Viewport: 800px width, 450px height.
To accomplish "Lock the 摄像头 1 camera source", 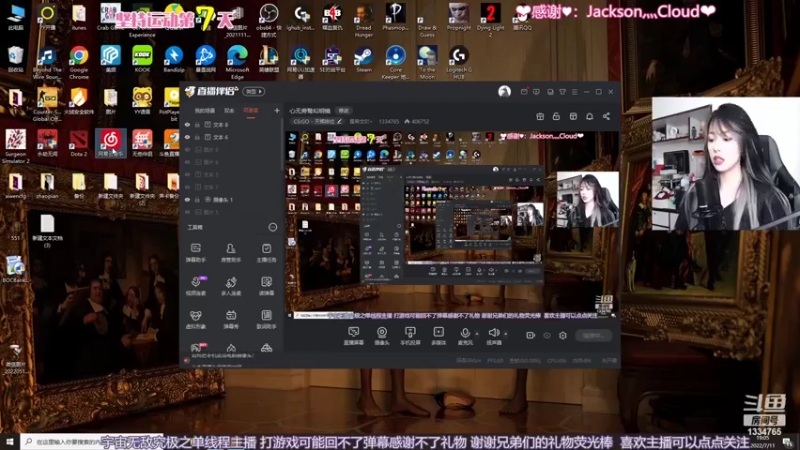I will pyautogui.click(x=197, y=199).
